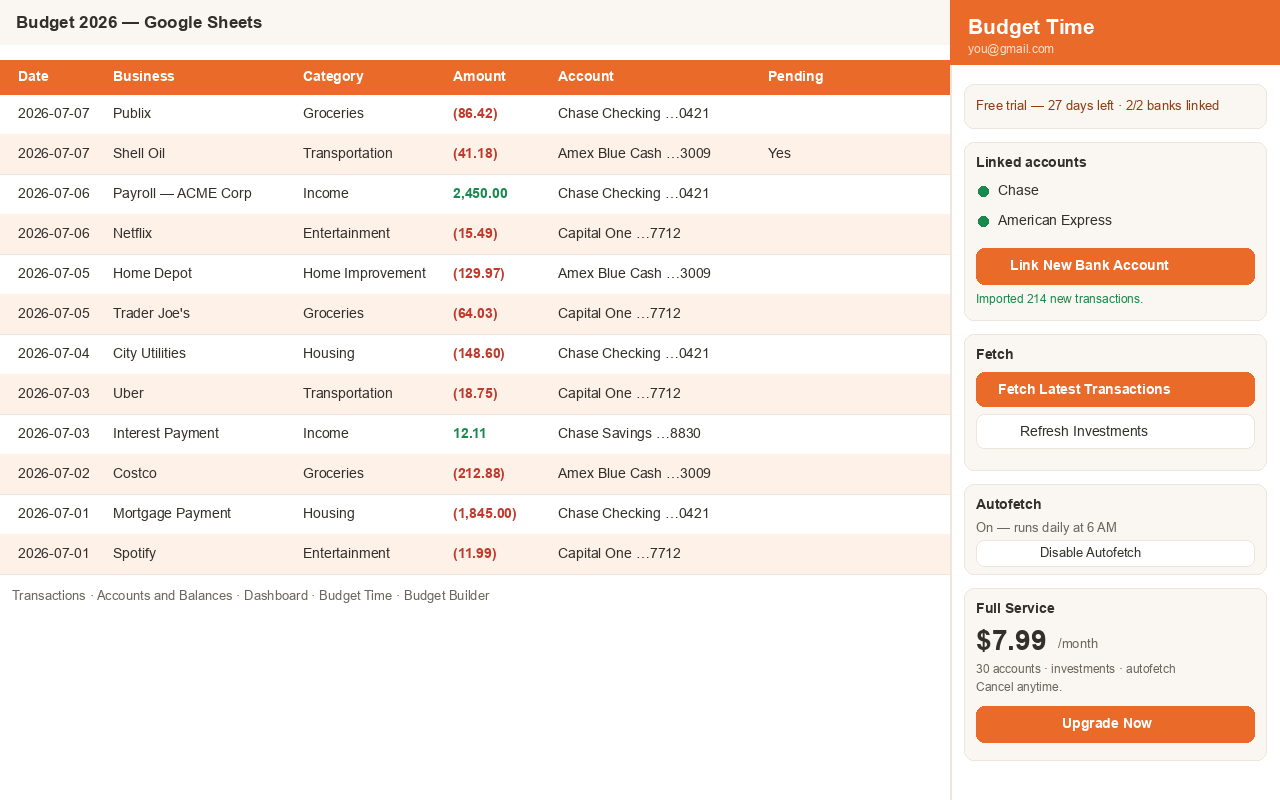Viewport: 1280px width, 800px height.
Task: Select the Mortgage Payment cell
Action: [172, 514]
